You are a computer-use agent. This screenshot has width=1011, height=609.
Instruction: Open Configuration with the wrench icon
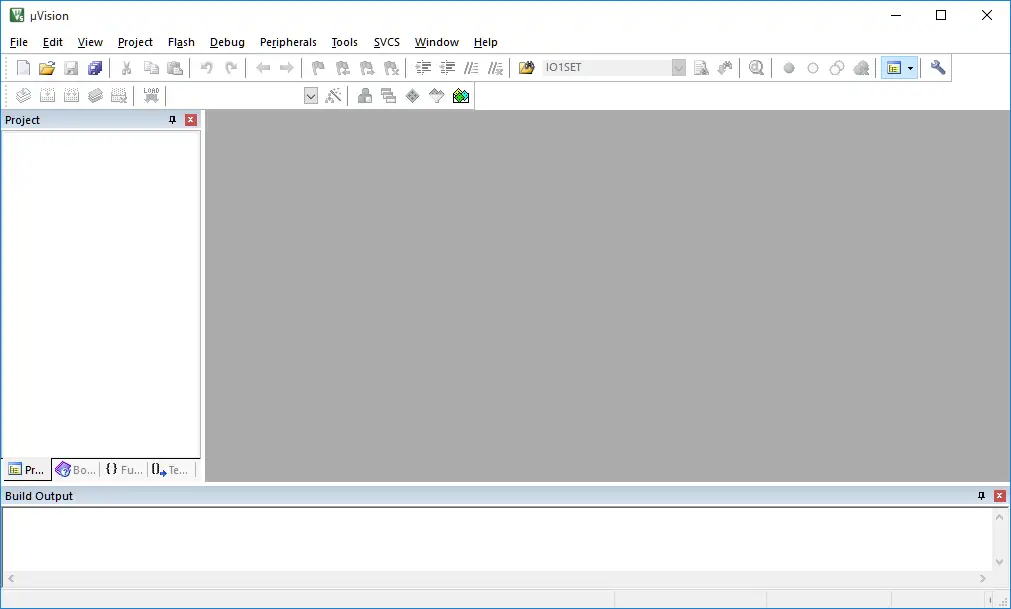[x=937, y=68]
